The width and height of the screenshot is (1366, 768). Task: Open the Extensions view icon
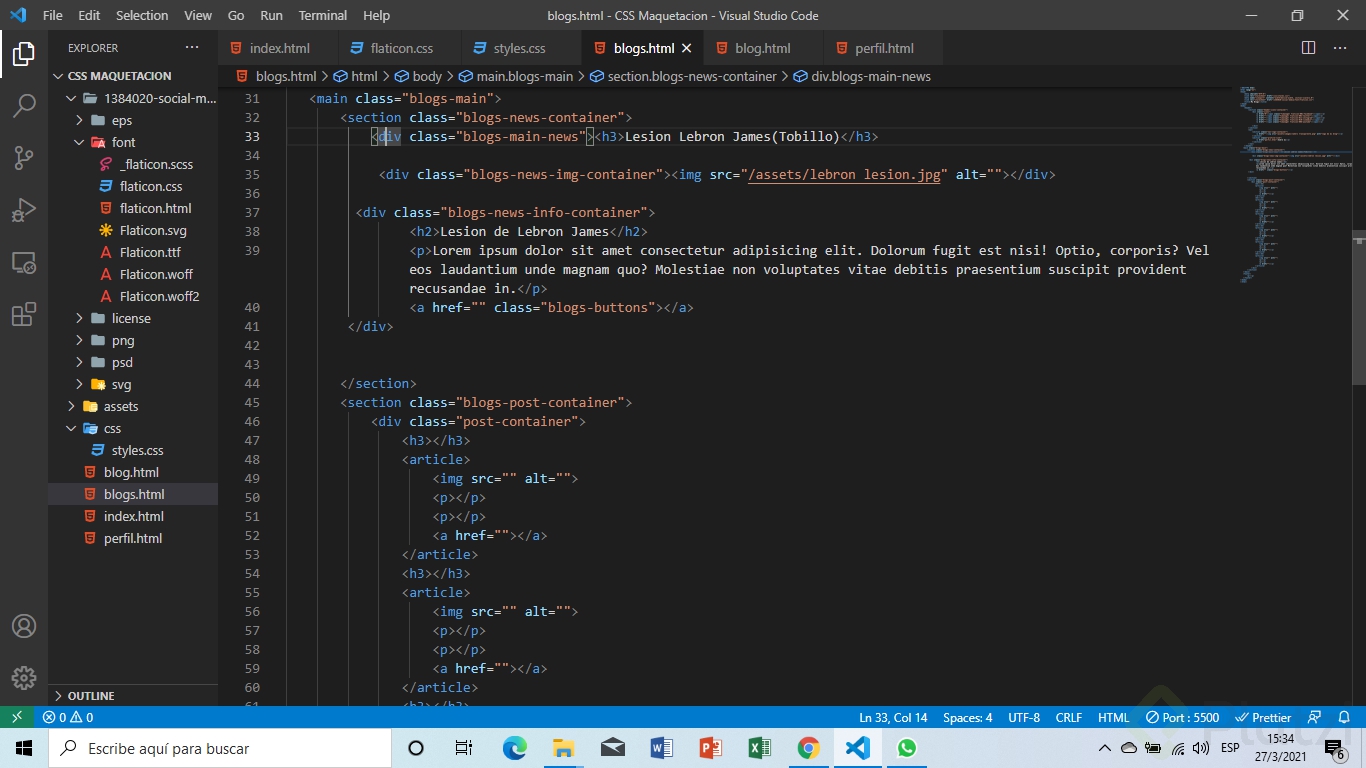(24, 315)
